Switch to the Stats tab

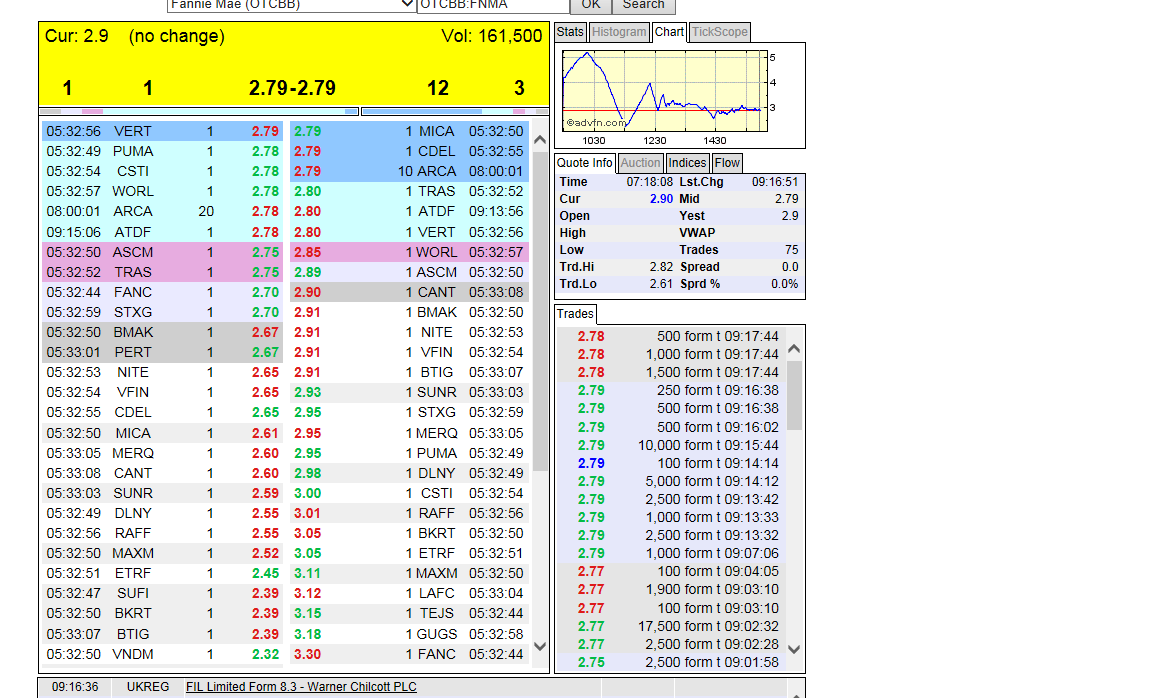click(x=570, y=31)
